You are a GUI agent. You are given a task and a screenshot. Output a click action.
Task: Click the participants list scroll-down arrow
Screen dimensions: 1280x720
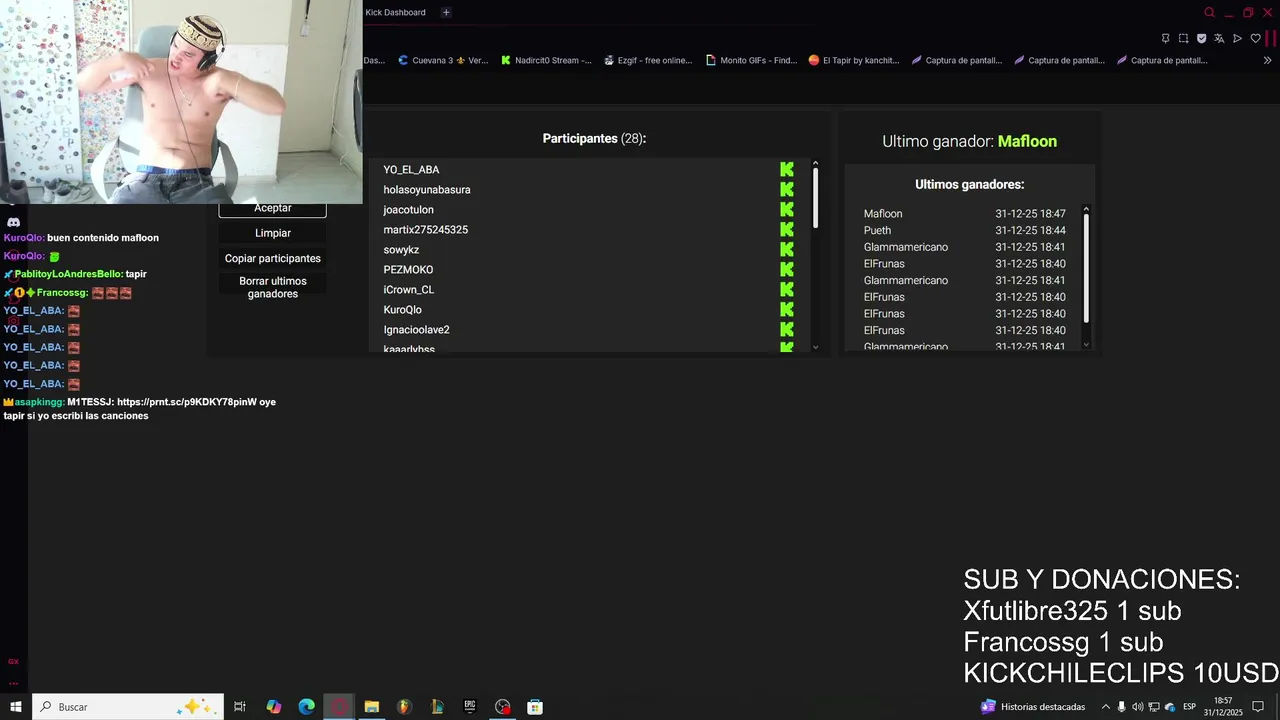[816, 347]
